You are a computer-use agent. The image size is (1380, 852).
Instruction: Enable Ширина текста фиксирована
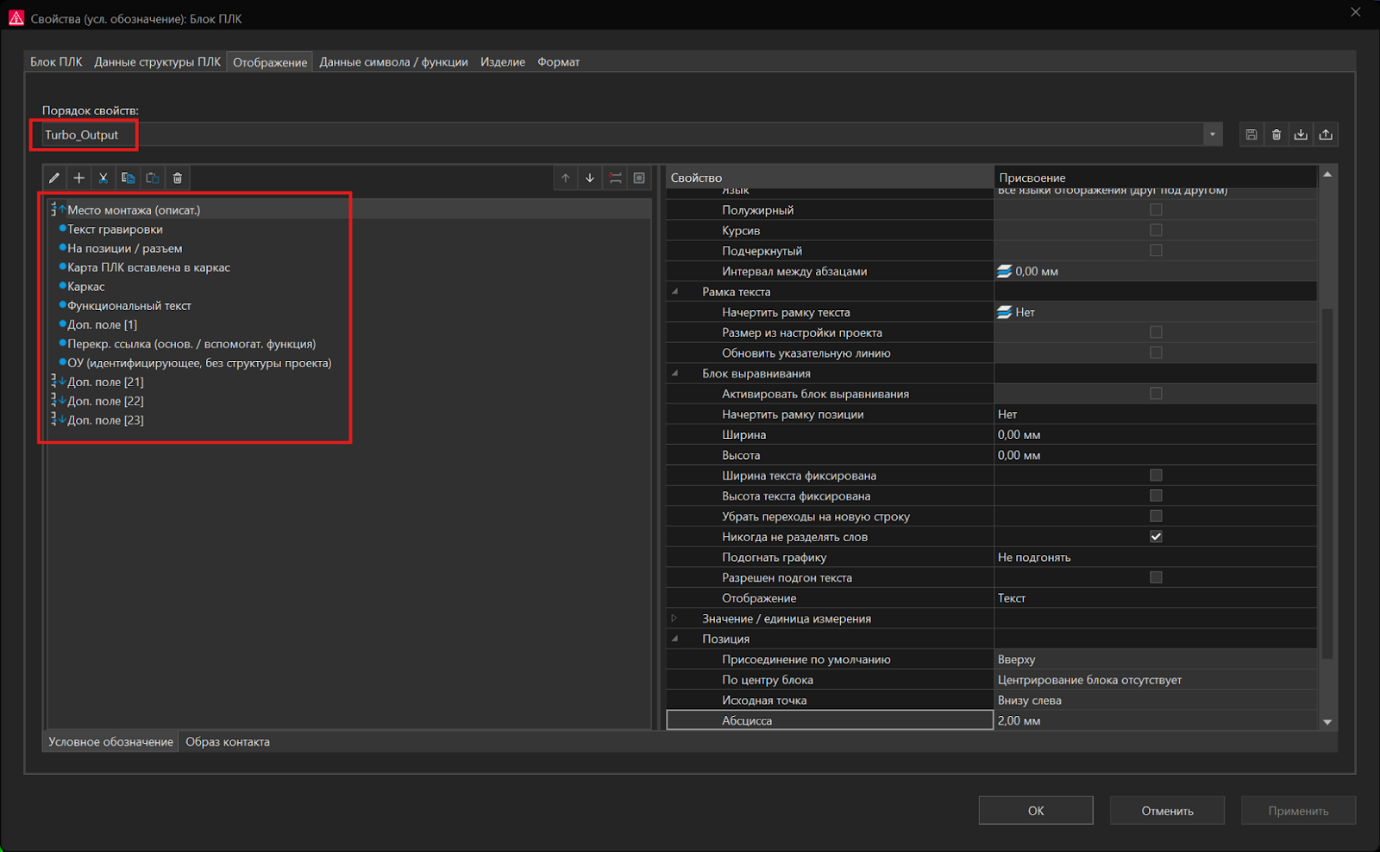pyautogui.click(x=1156, y=475)
